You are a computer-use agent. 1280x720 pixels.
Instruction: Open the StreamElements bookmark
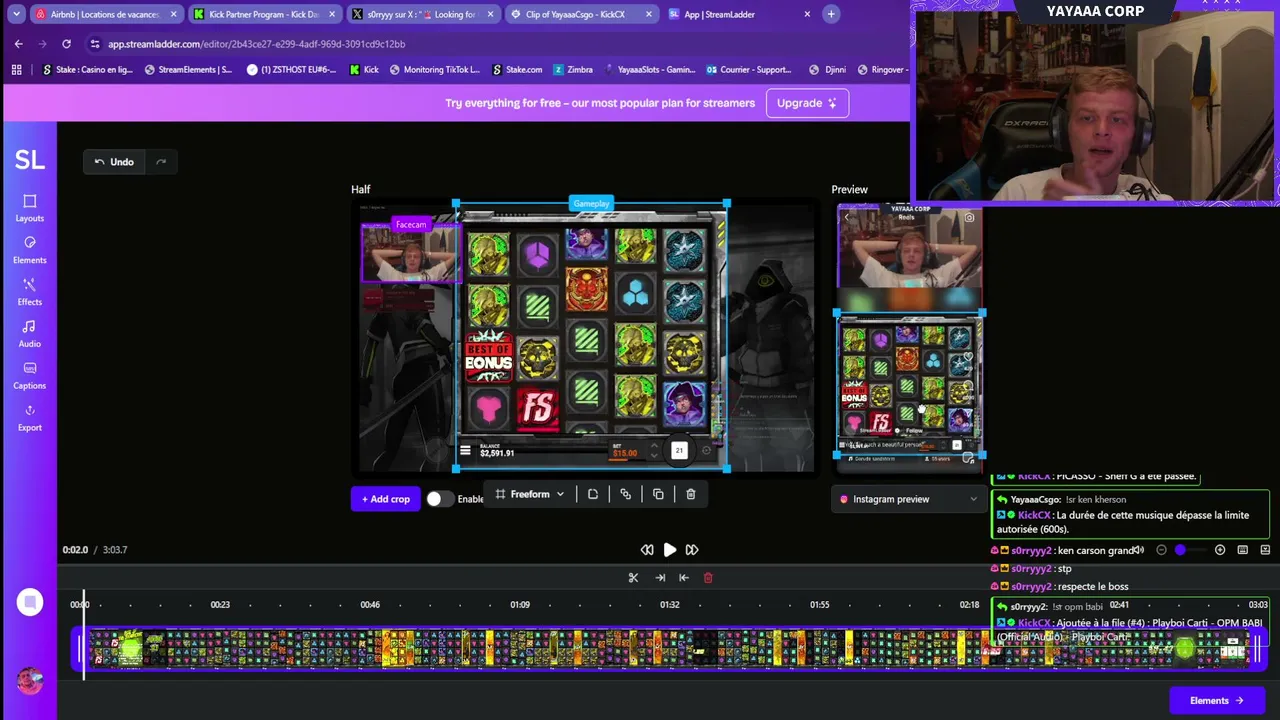coord(188,70)
